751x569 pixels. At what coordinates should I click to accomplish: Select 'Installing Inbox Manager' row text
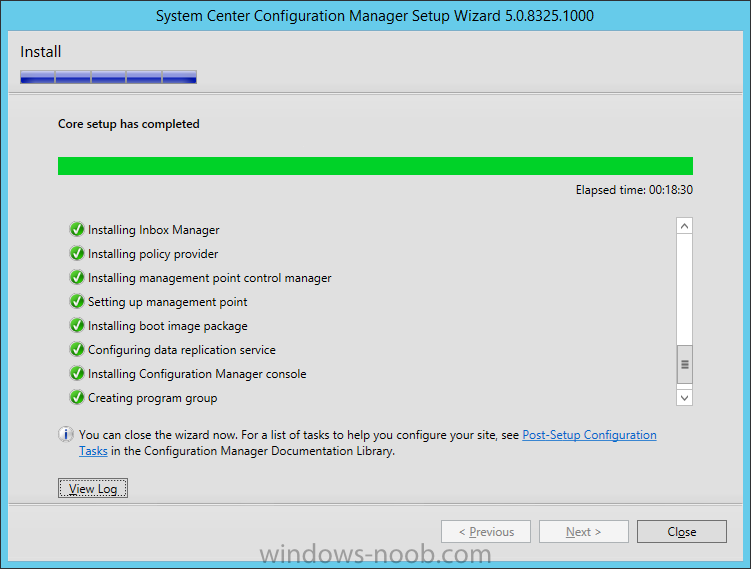(x=153, y=230)
